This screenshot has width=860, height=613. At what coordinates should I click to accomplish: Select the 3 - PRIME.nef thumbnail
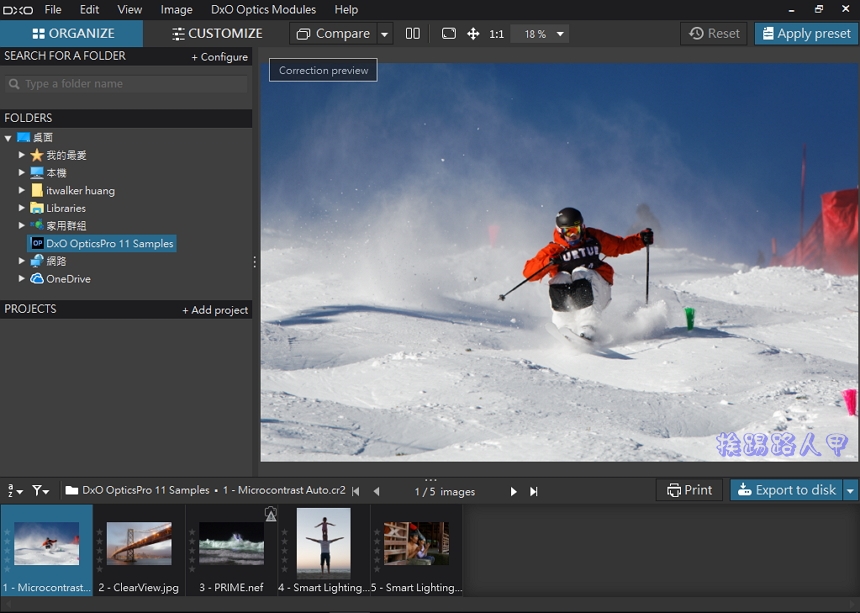click(x=231, y=550)
